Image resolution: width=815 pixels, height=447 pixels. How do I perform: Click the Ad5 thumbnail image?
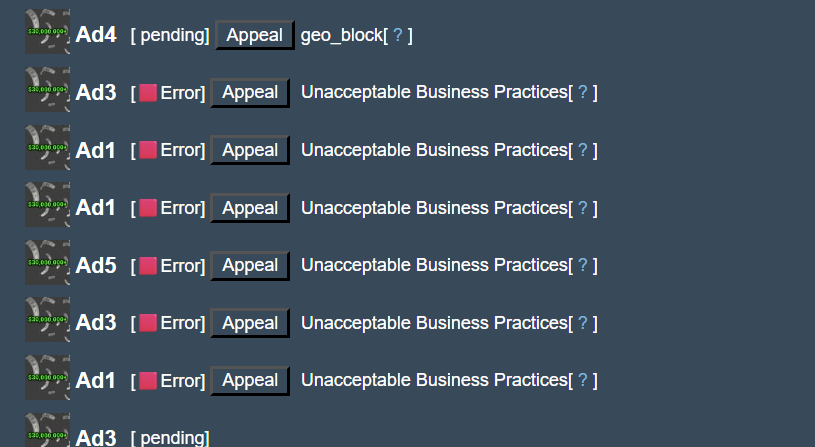[x=47, y=262]
